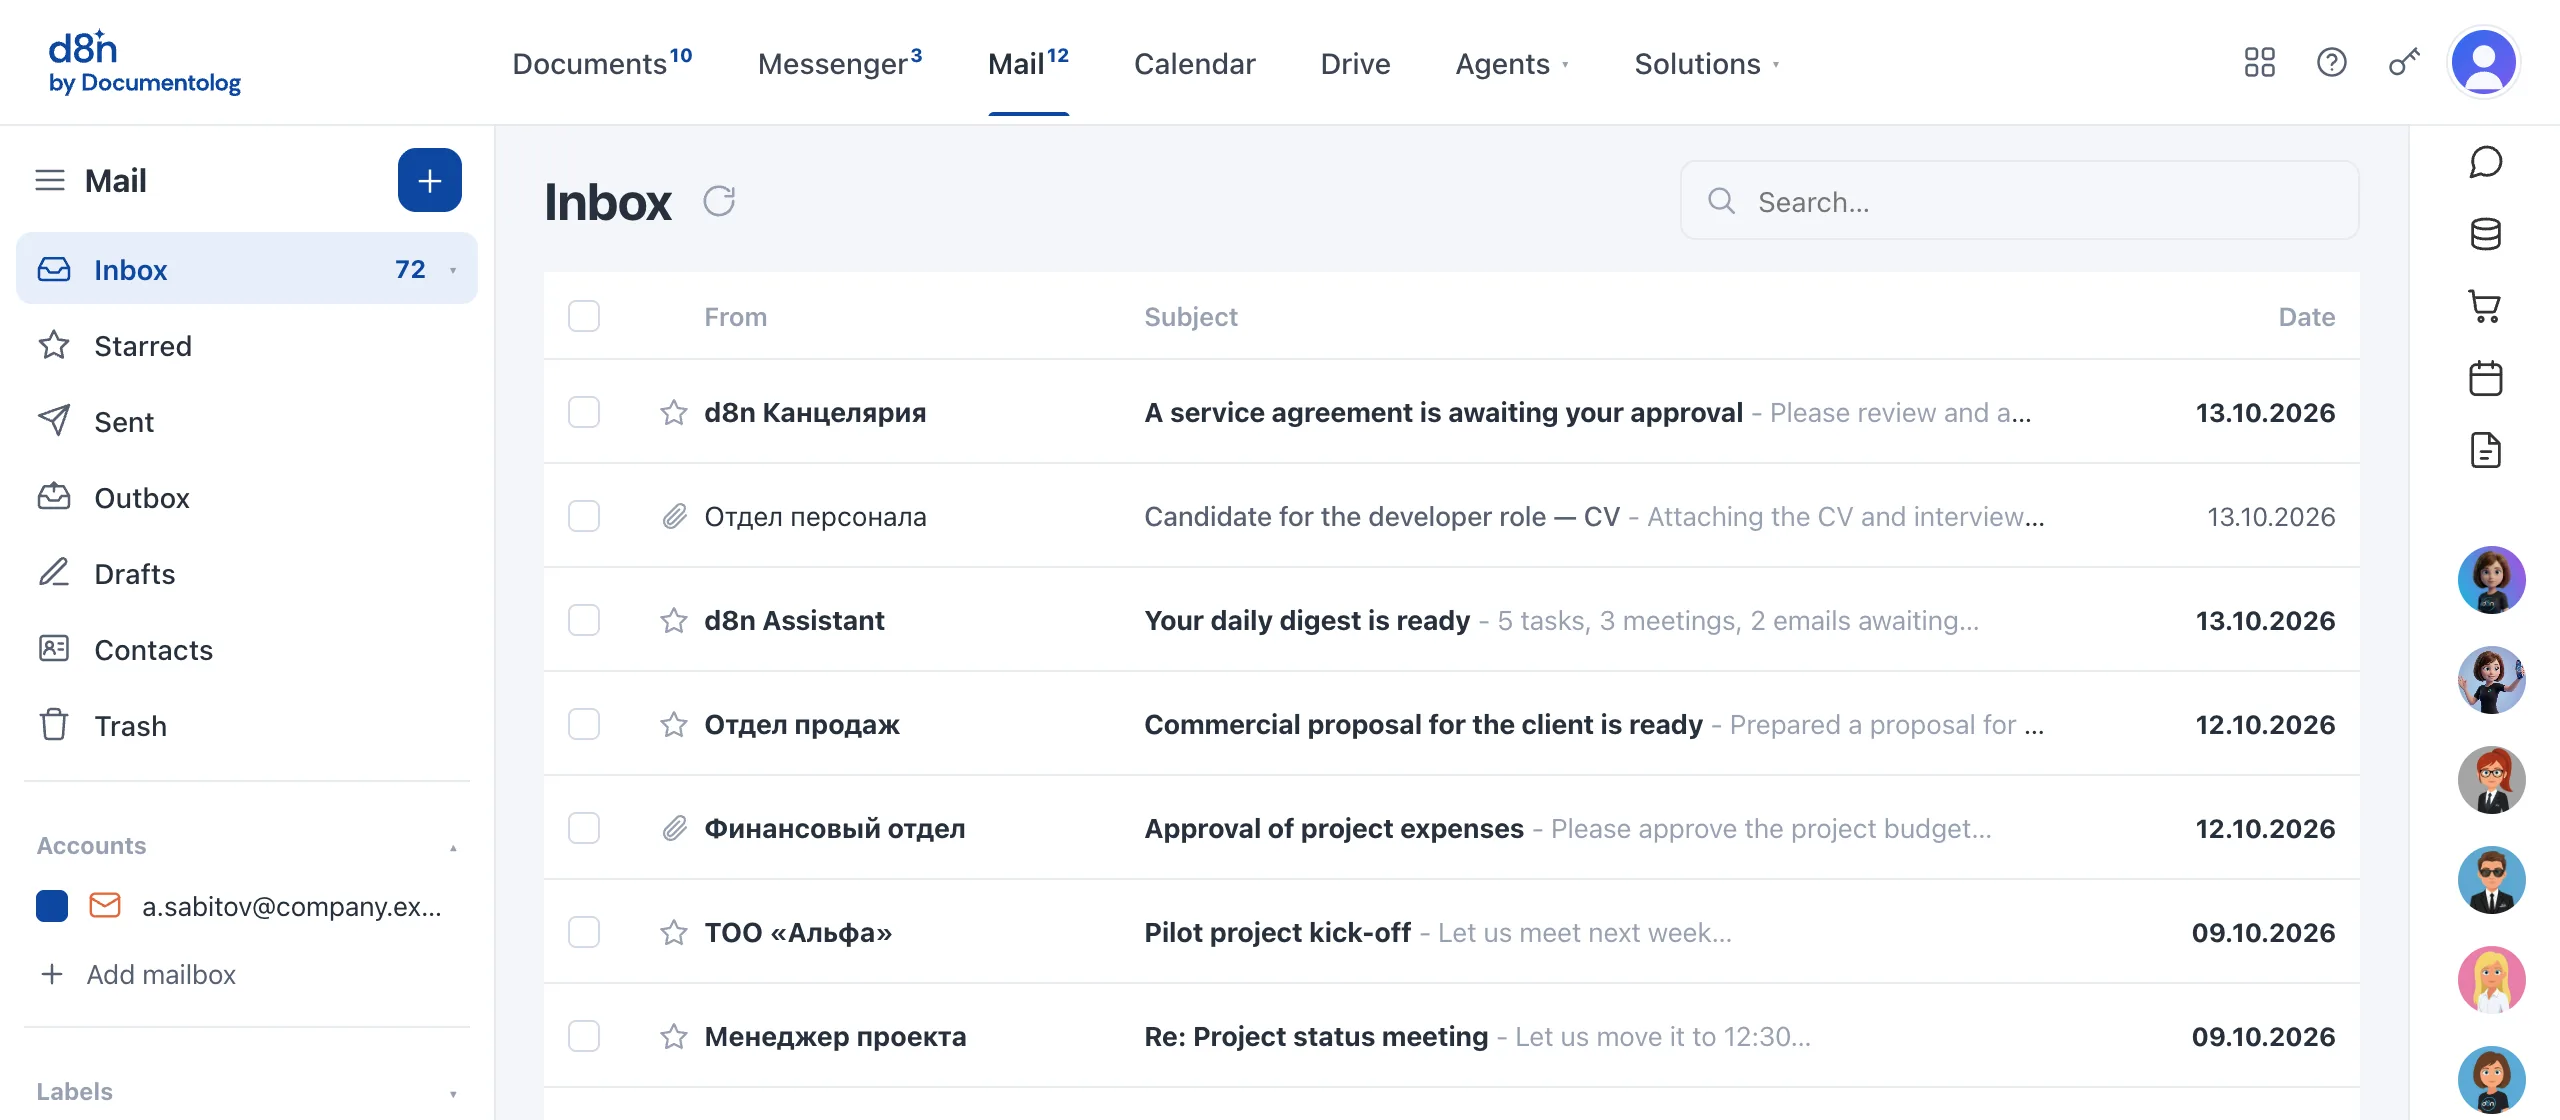2560x1120 pixels.
Task: Switch to the Drive tab
Action: click(x=1355, y=63)
